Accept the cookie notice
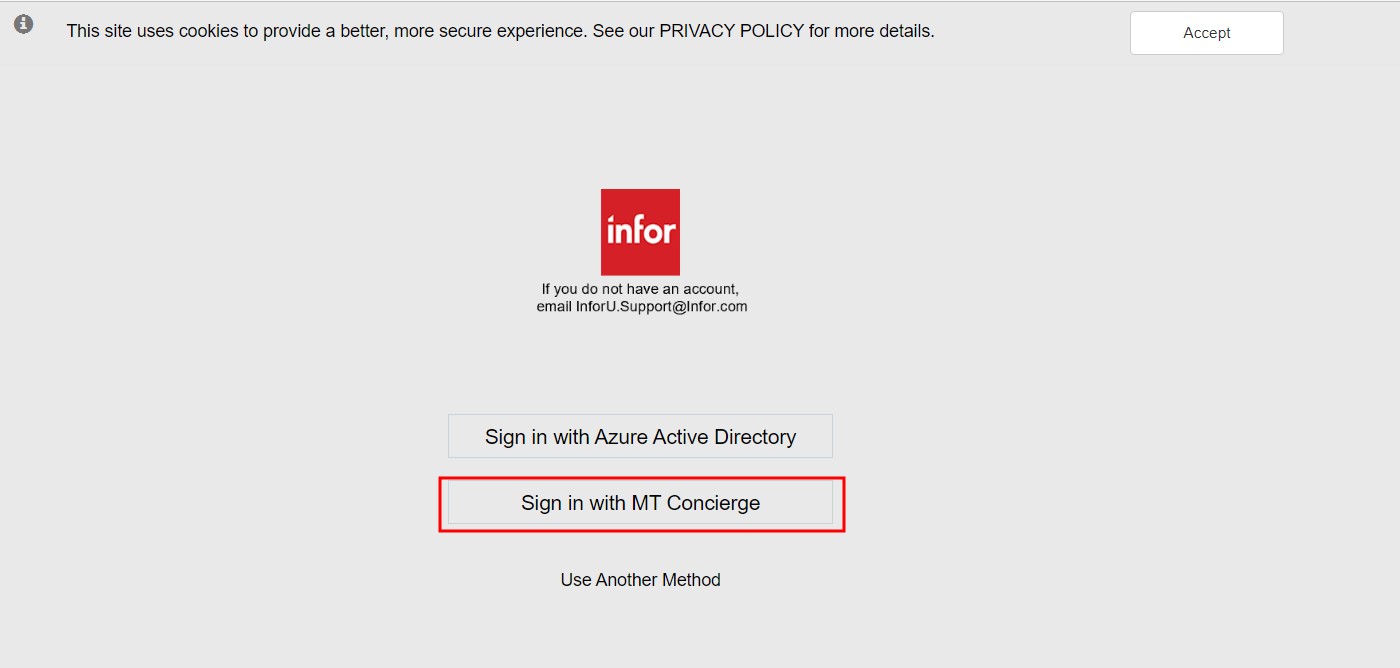The width and height of the screenshot is (1400, 668). pyautogui.click(x=1206, y=33)
